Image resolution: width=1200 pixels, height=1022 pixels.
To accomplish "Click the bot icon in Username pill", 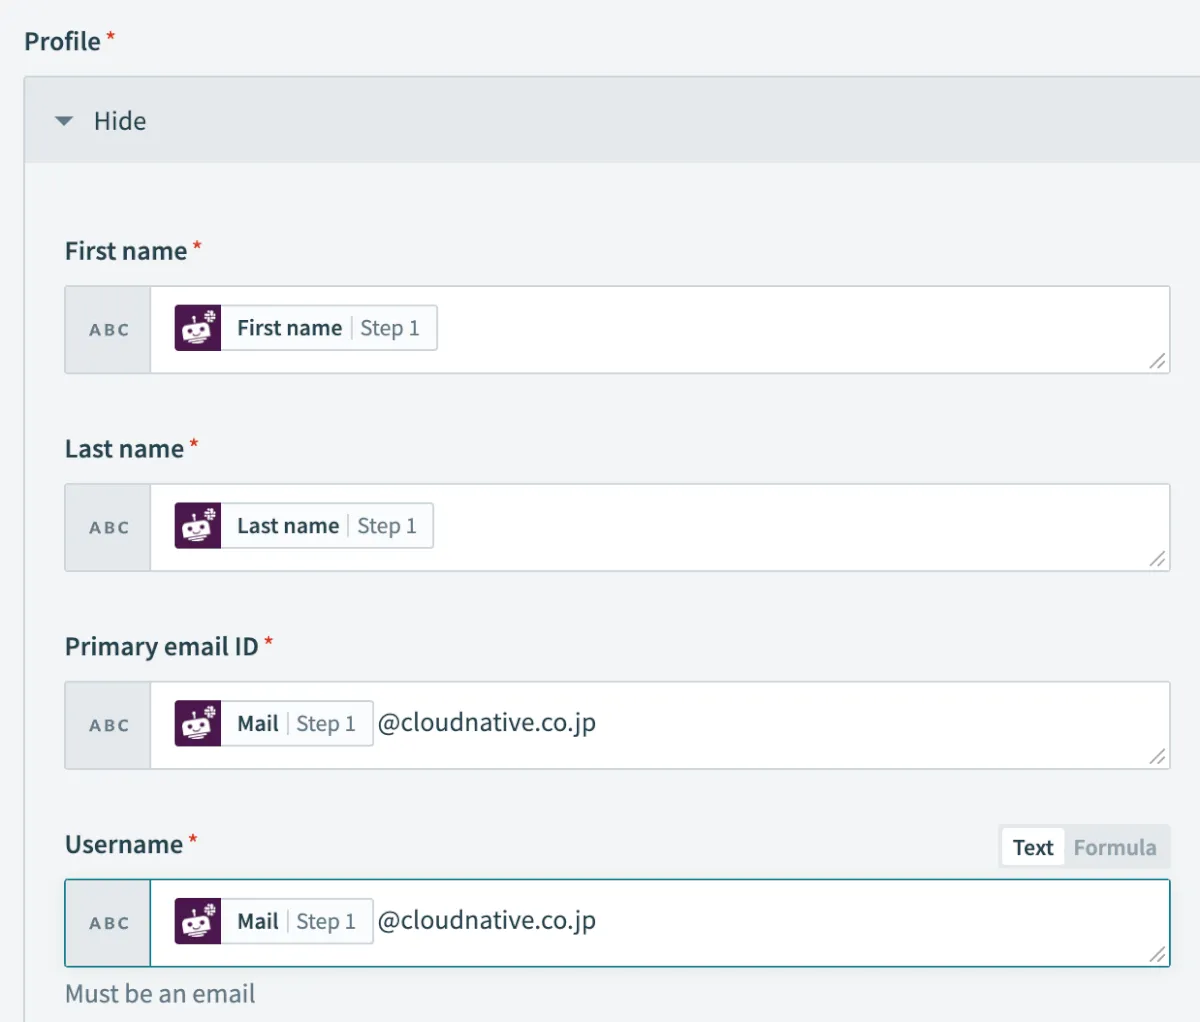I will [x=197, y=921].
